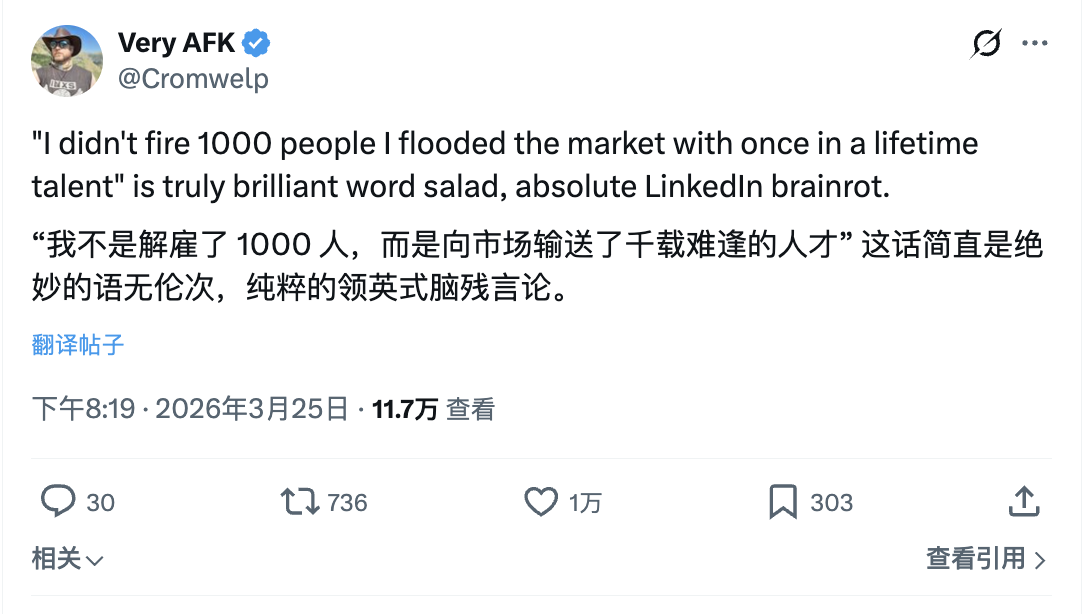Expand the 相关 sort dropdown
The width and height of the screenshot is (1082, 614).
(x=68, y=559)
